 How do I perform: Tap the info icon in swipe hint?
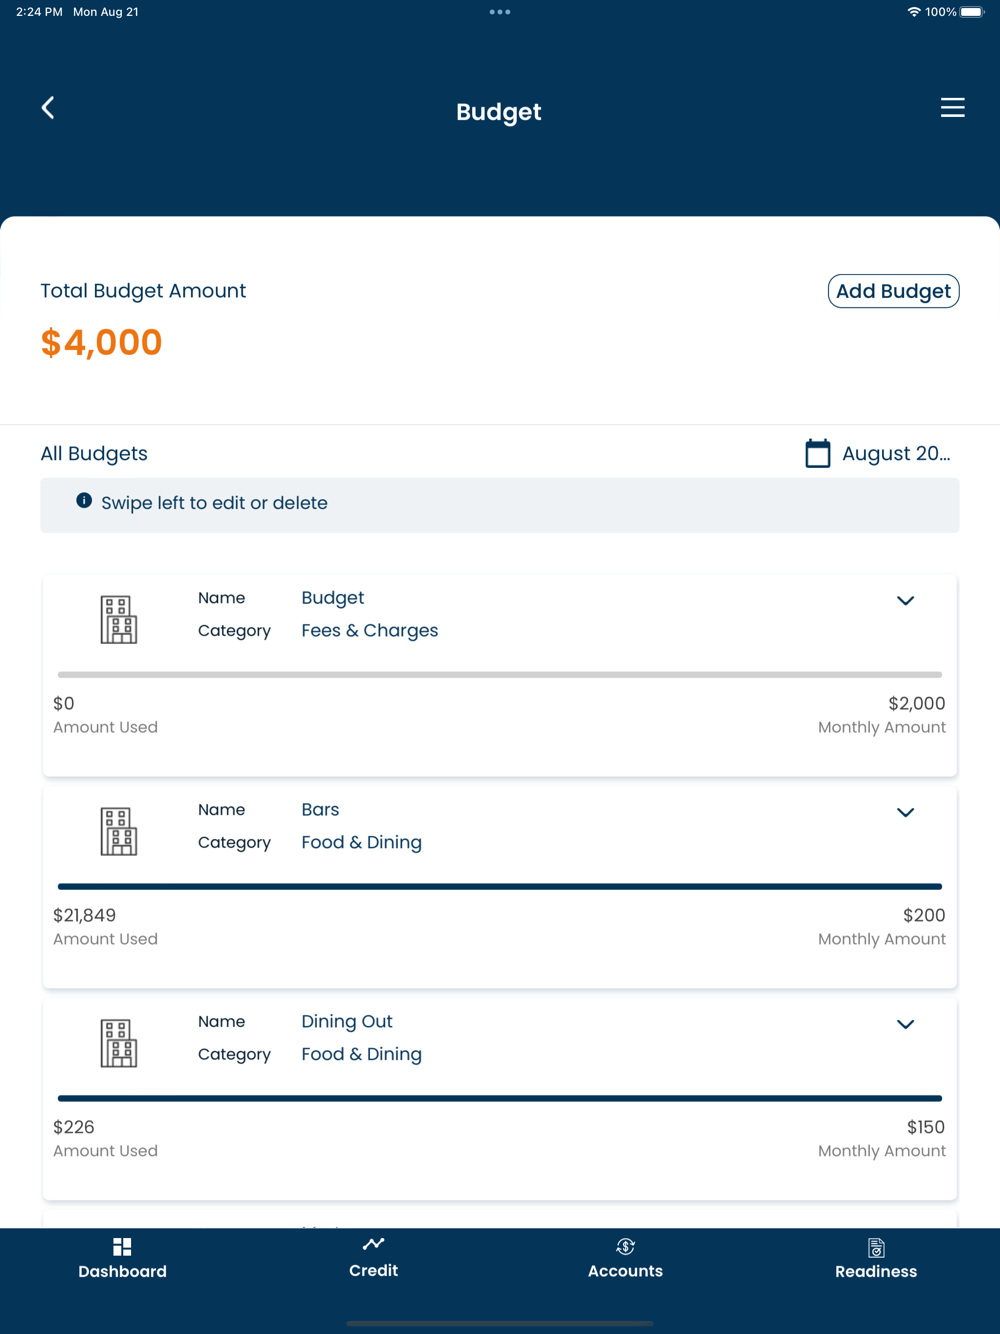84,501
